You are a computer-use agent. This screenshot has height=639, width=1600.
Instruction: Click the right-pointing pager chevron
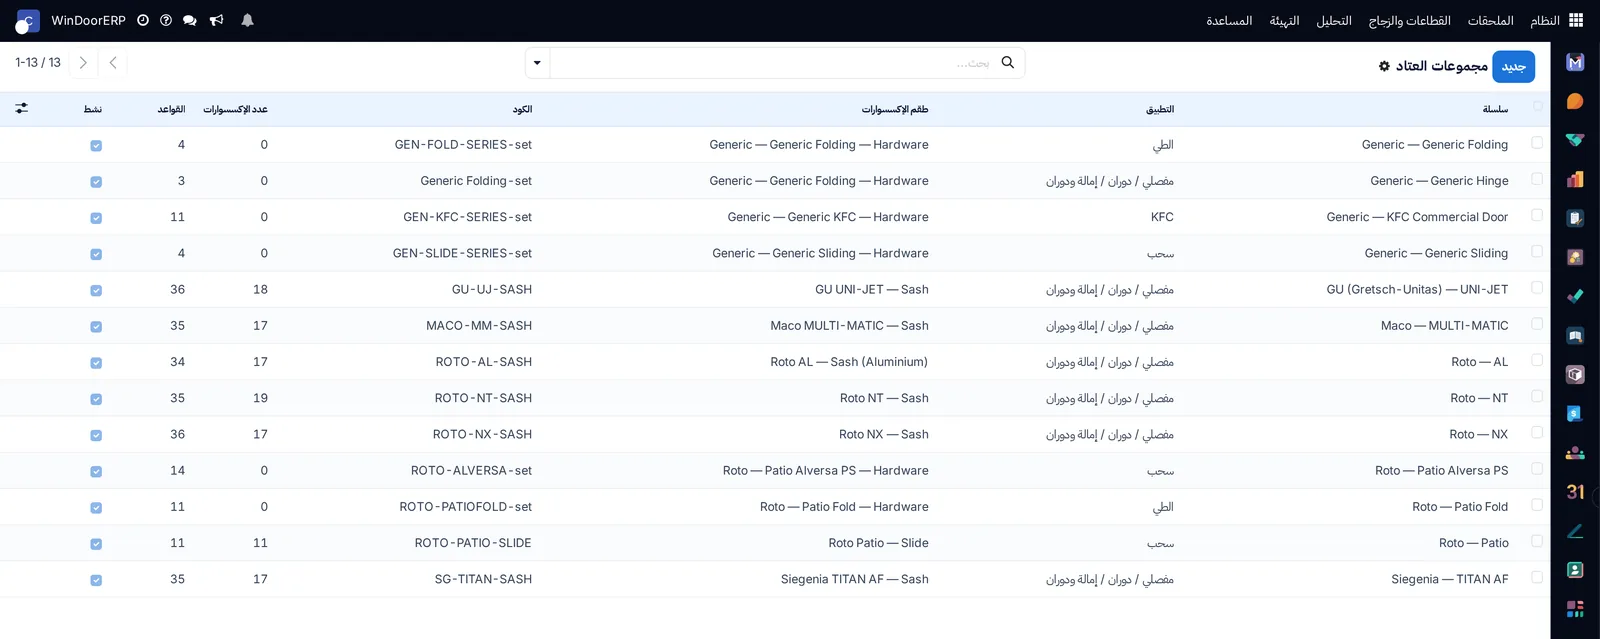pos(83,62)
